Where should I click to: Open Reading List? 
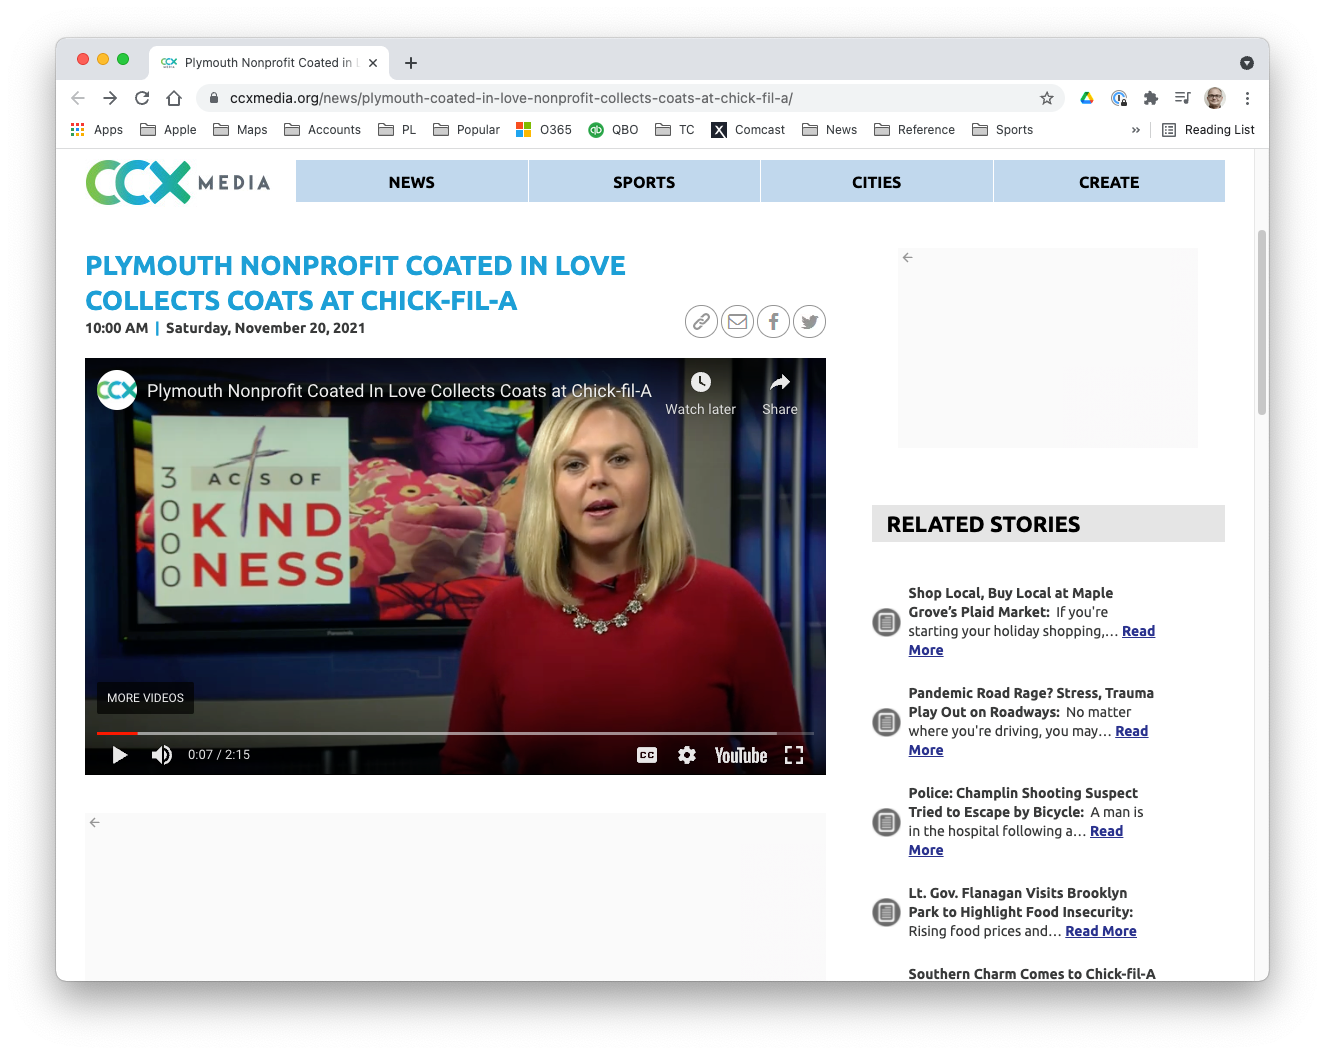click(x=1208, y=130)
